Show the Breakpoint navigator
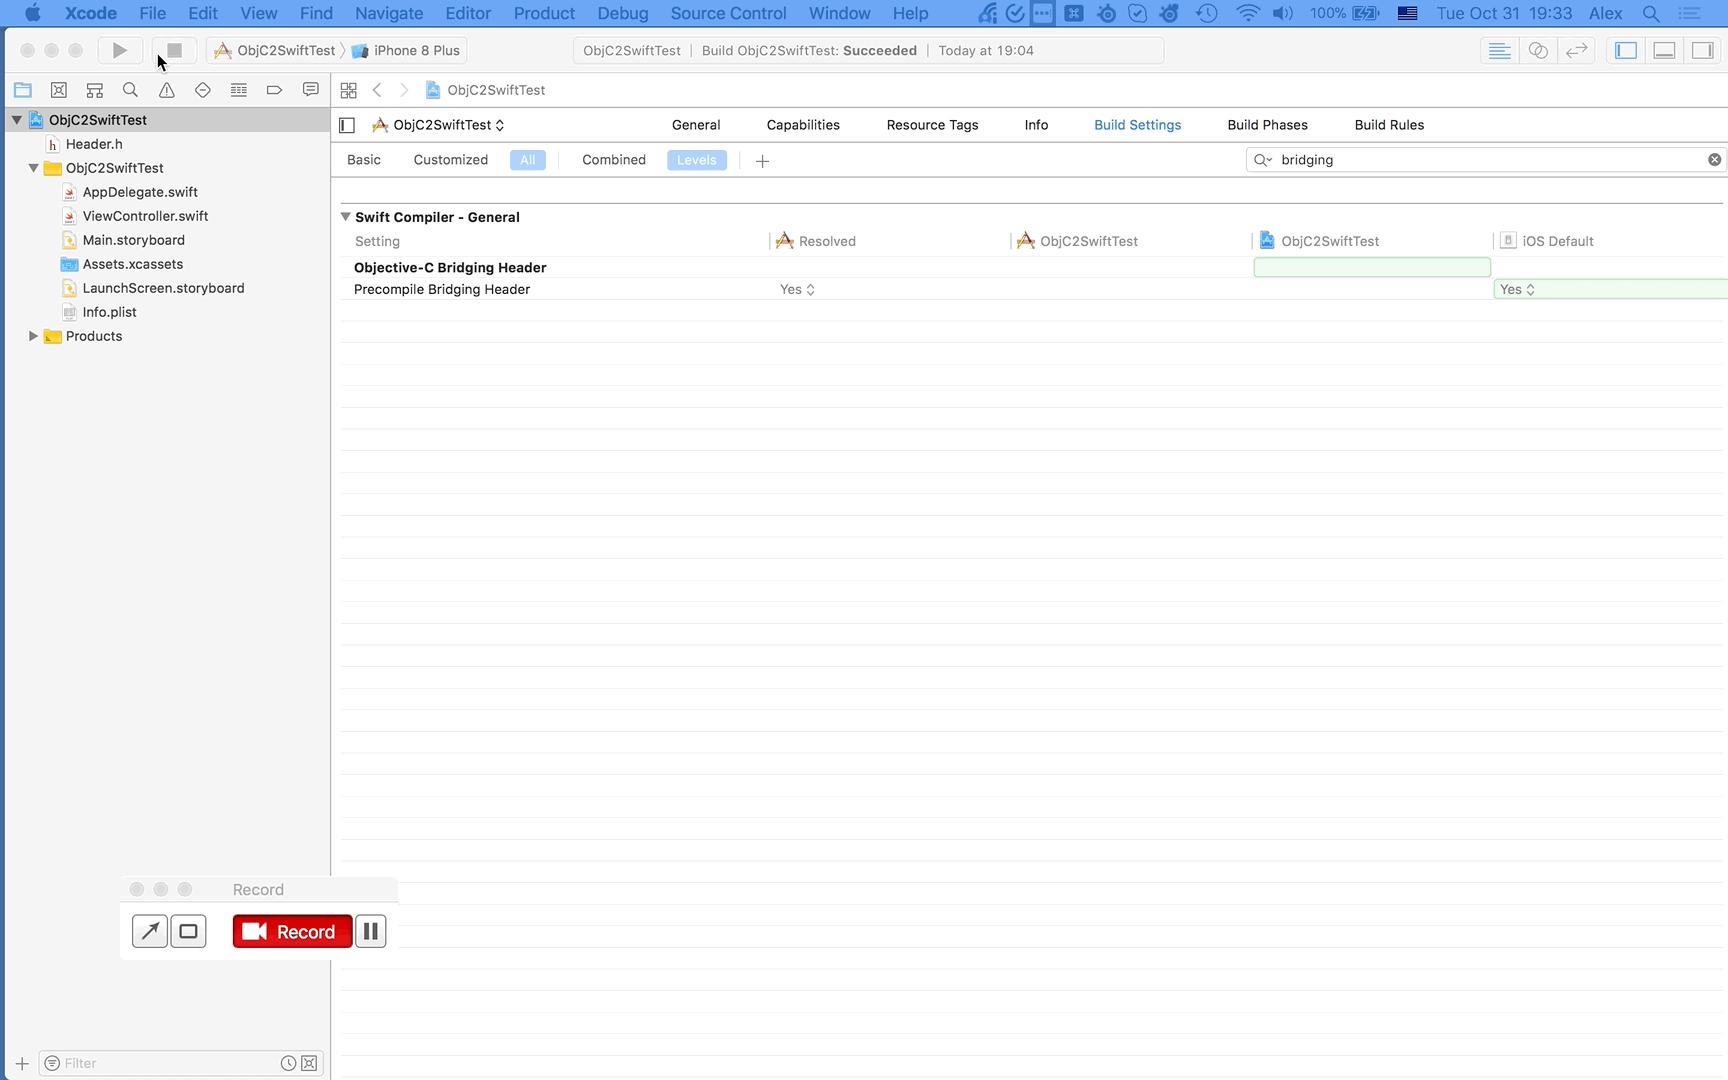1728x1080 pixels. (274, 90)
